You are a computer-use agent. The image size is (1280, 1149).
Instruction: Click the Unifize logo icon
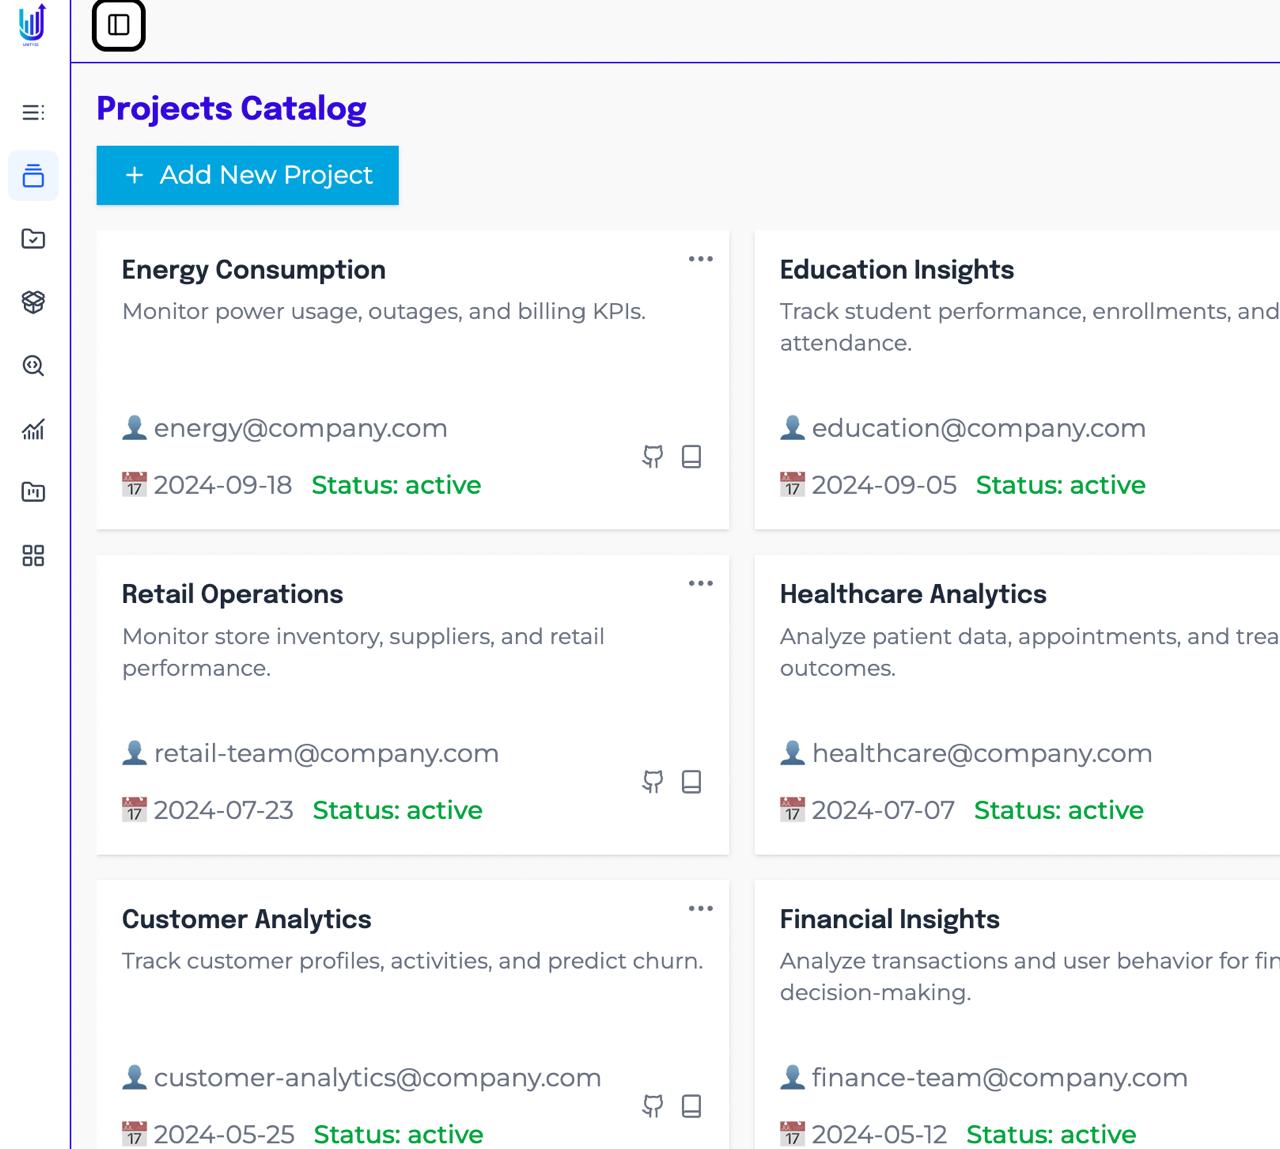click(x=32, y=24)
